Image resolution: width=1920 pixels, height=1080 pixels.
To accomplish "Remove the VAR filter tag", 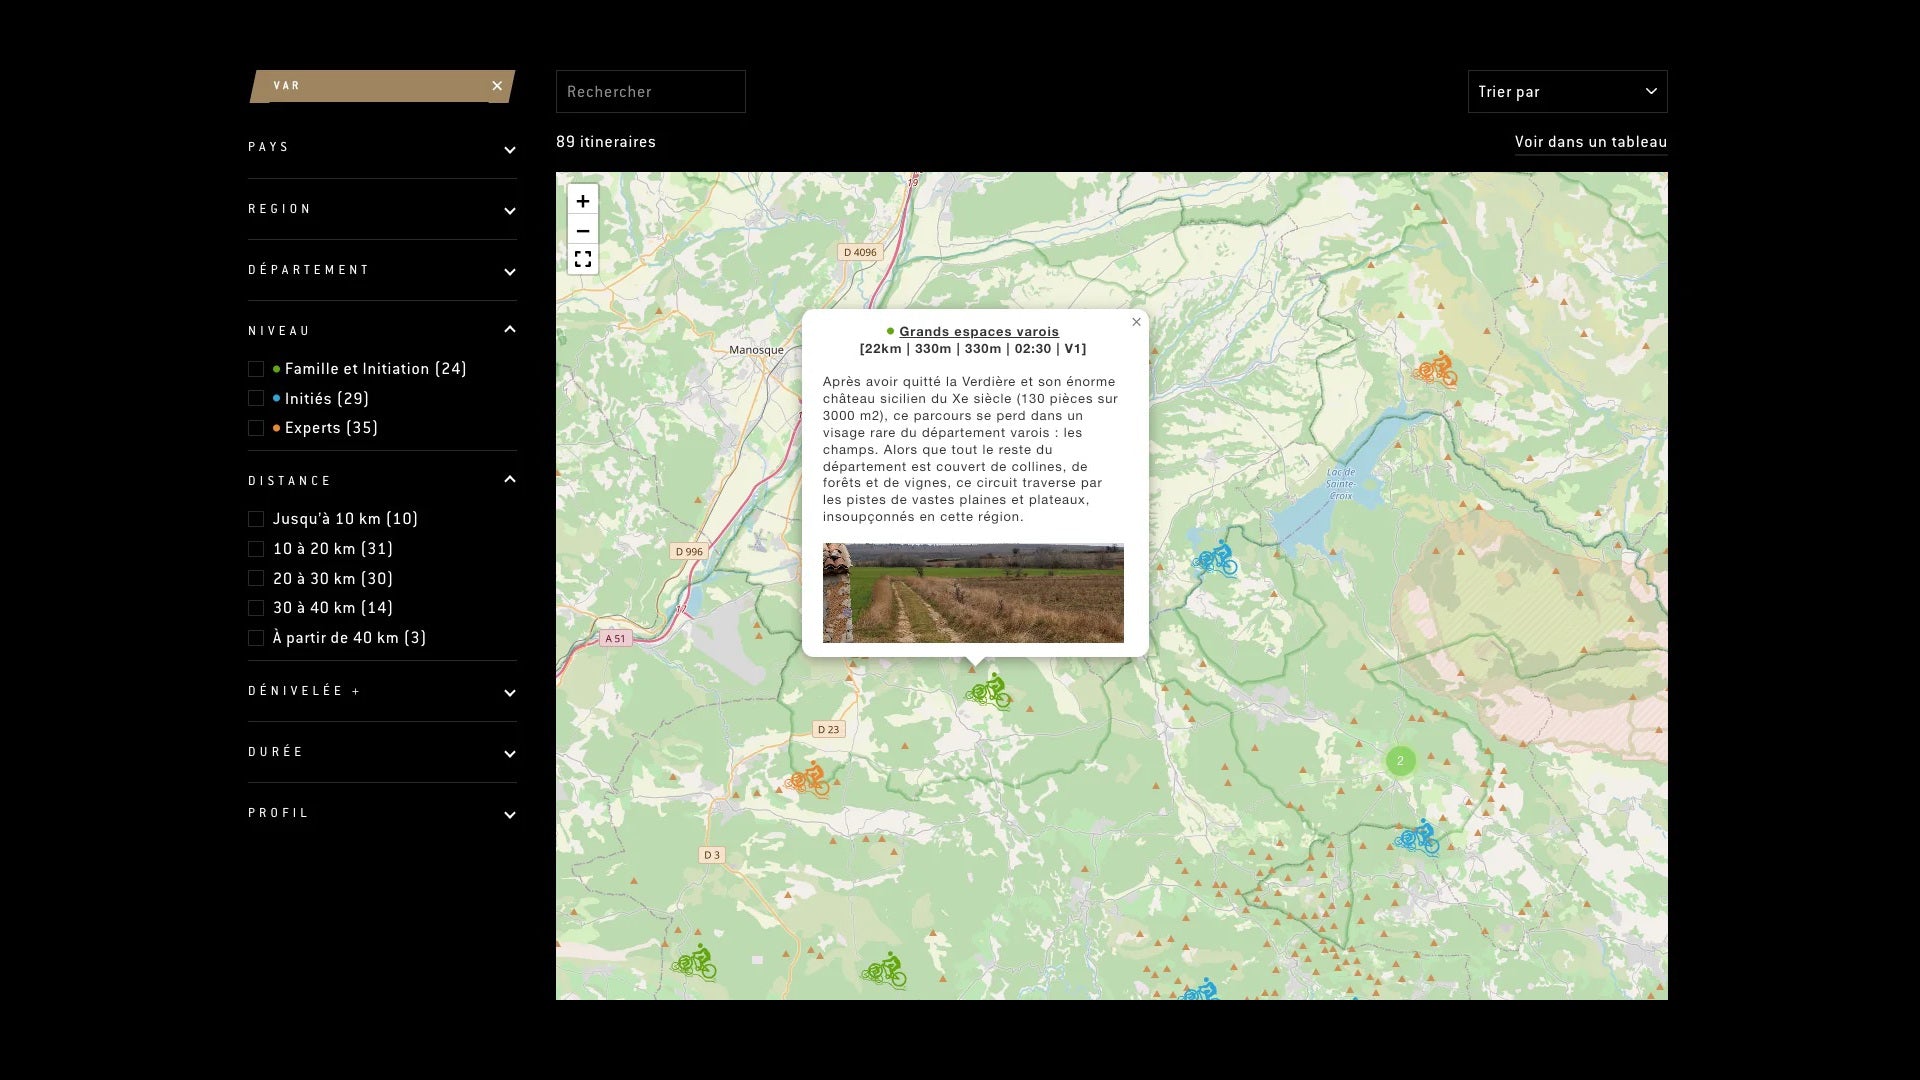I will [497, 86].
